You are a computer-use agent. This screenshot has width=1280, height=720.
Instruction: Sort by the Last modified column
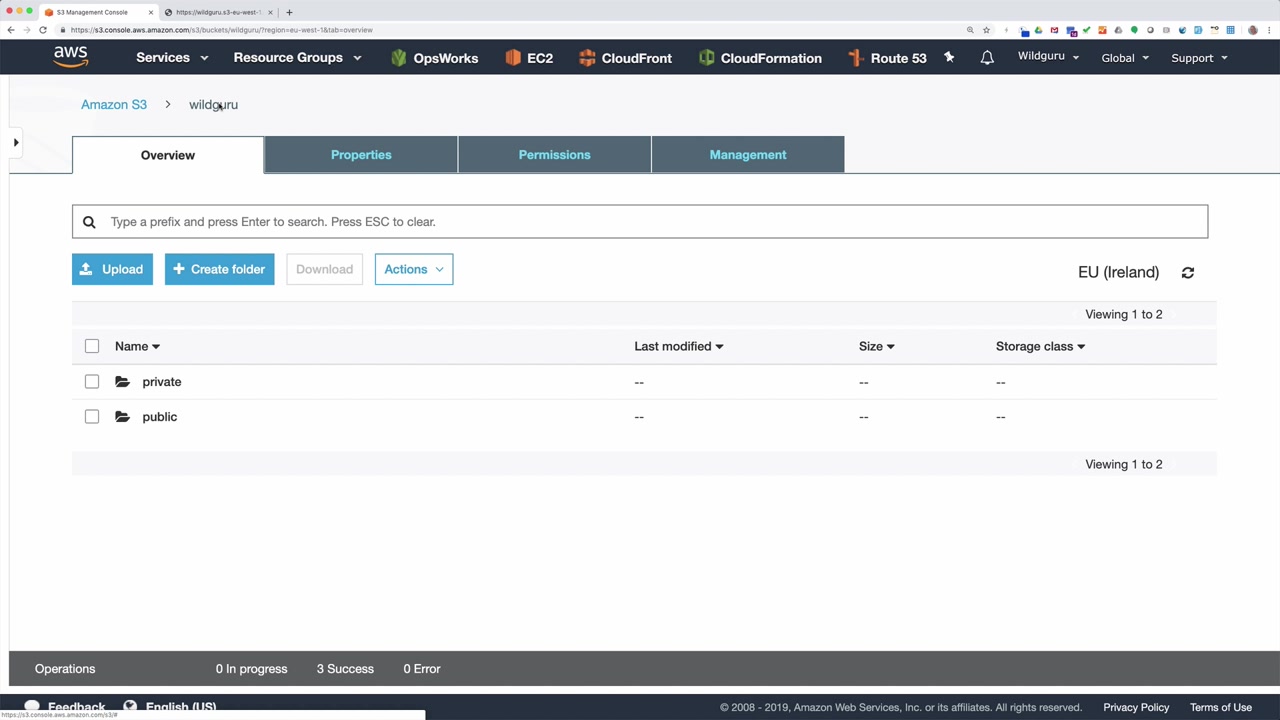pos(678,346)
